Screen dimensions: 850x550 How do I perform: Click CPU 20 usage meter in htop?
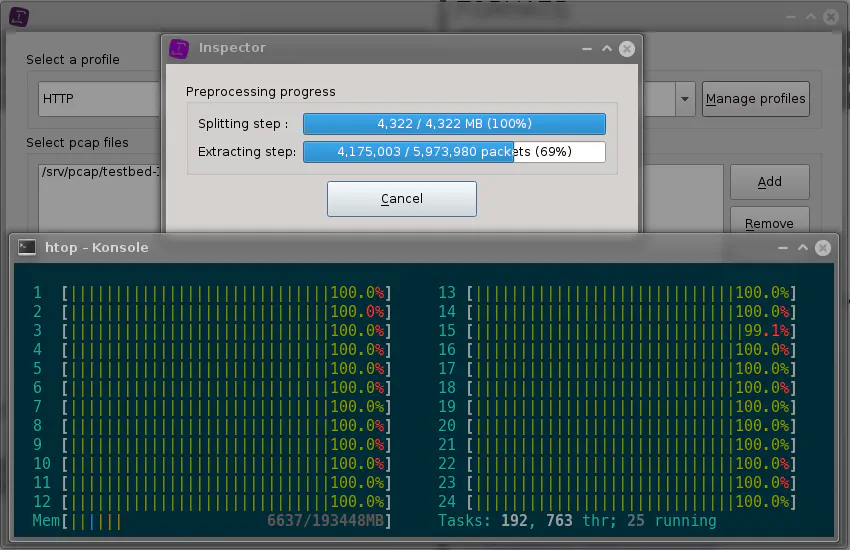[x=618, y=425]
